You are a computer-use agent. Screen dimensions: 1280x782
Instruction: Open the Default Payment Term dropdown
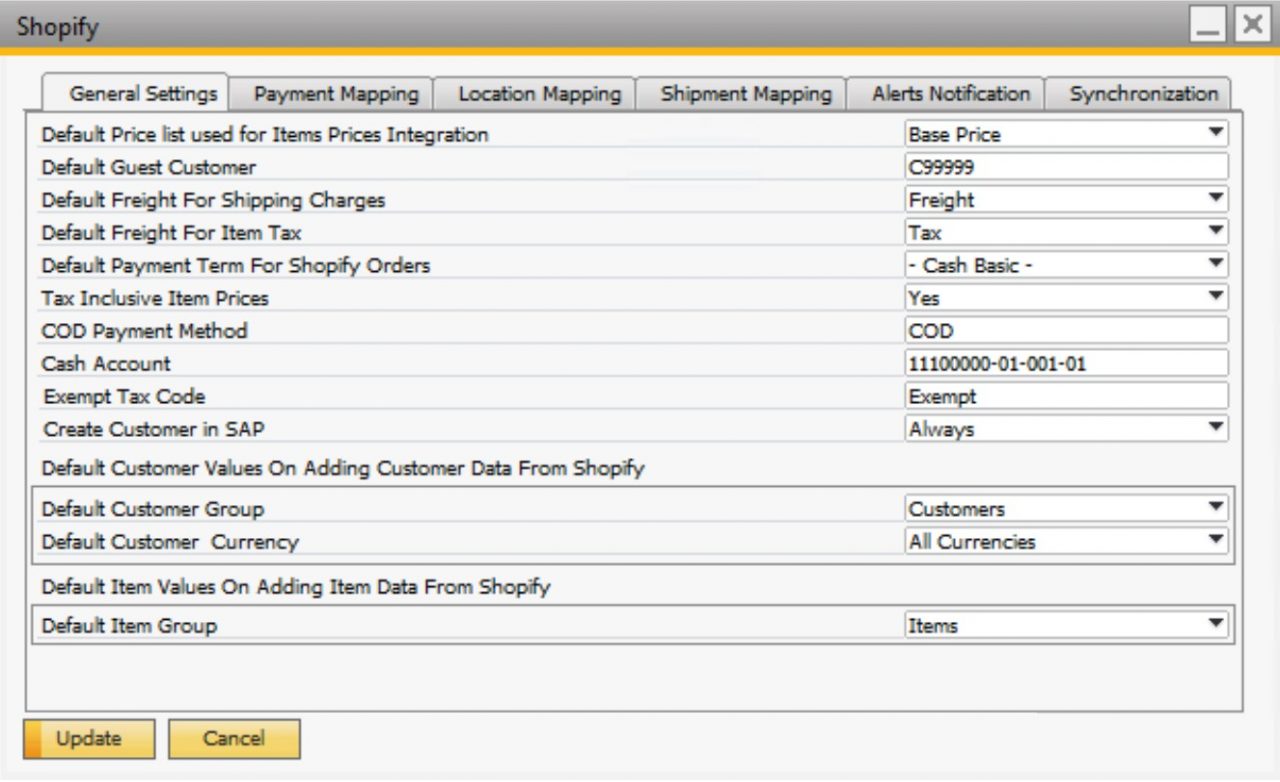(x=1216, y=264)
